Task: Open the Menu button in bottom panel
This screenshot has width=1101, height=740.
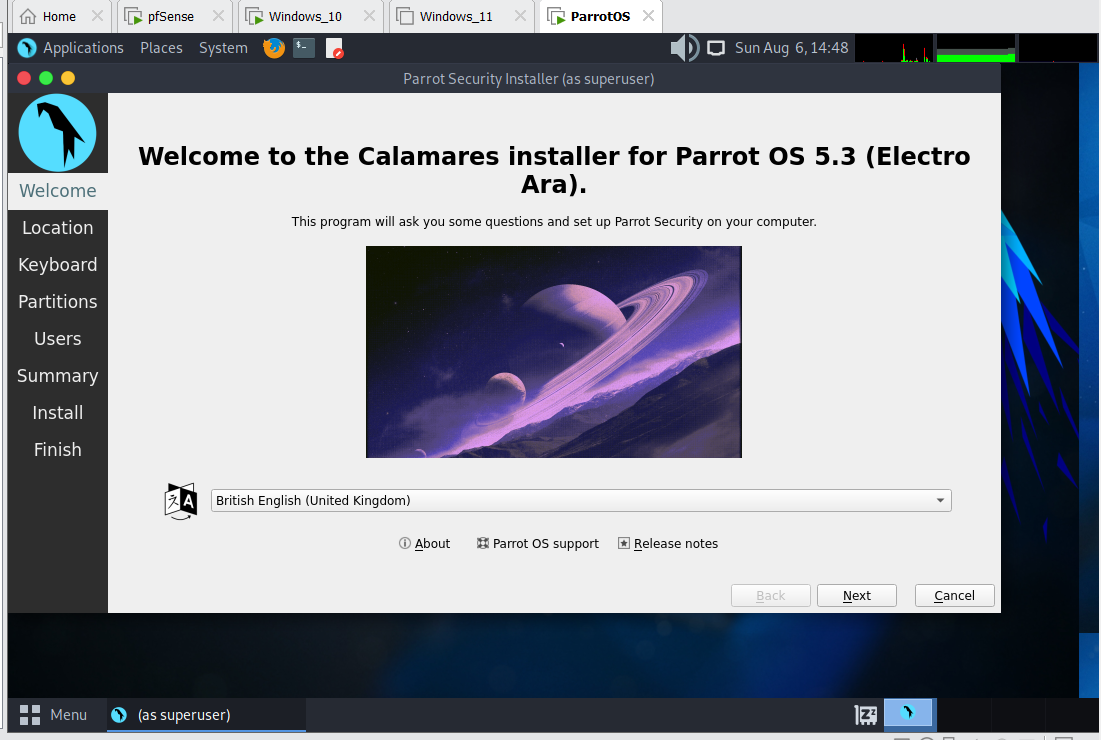Action: 54,715
